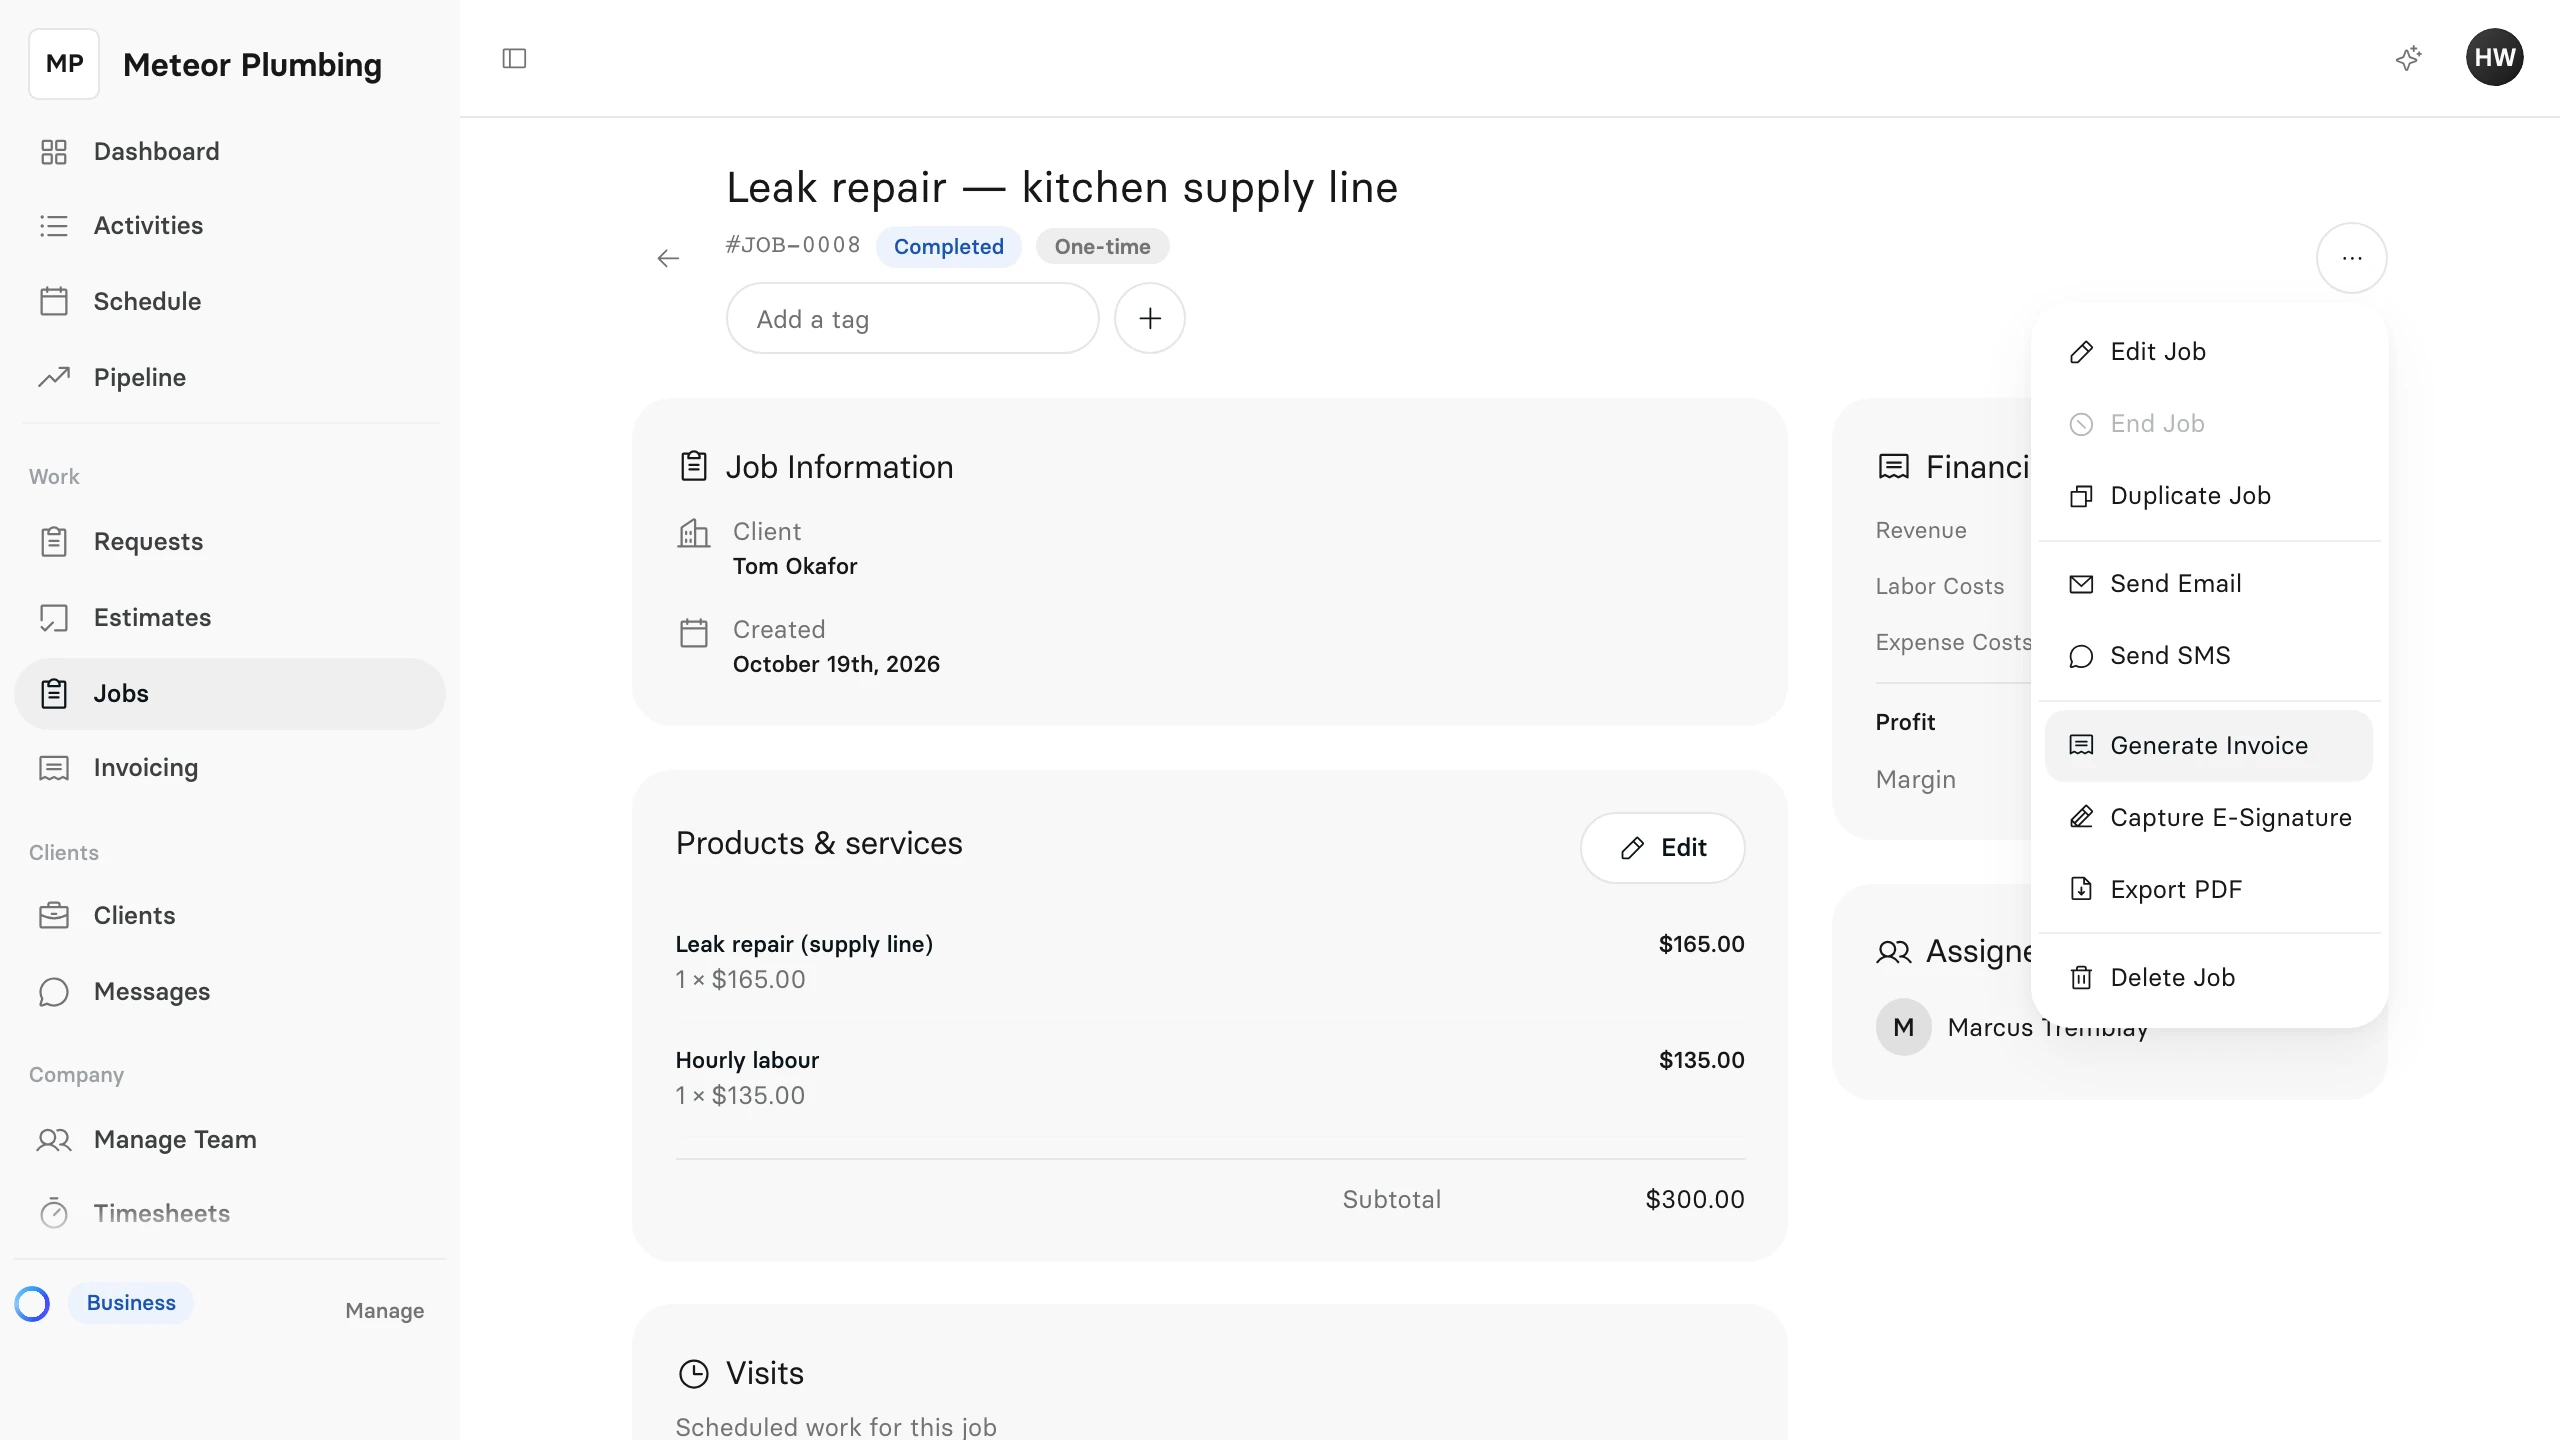Open the HW user avatar menu
This screenshot has width=2560, height=1440.
tap(2494, 58)
